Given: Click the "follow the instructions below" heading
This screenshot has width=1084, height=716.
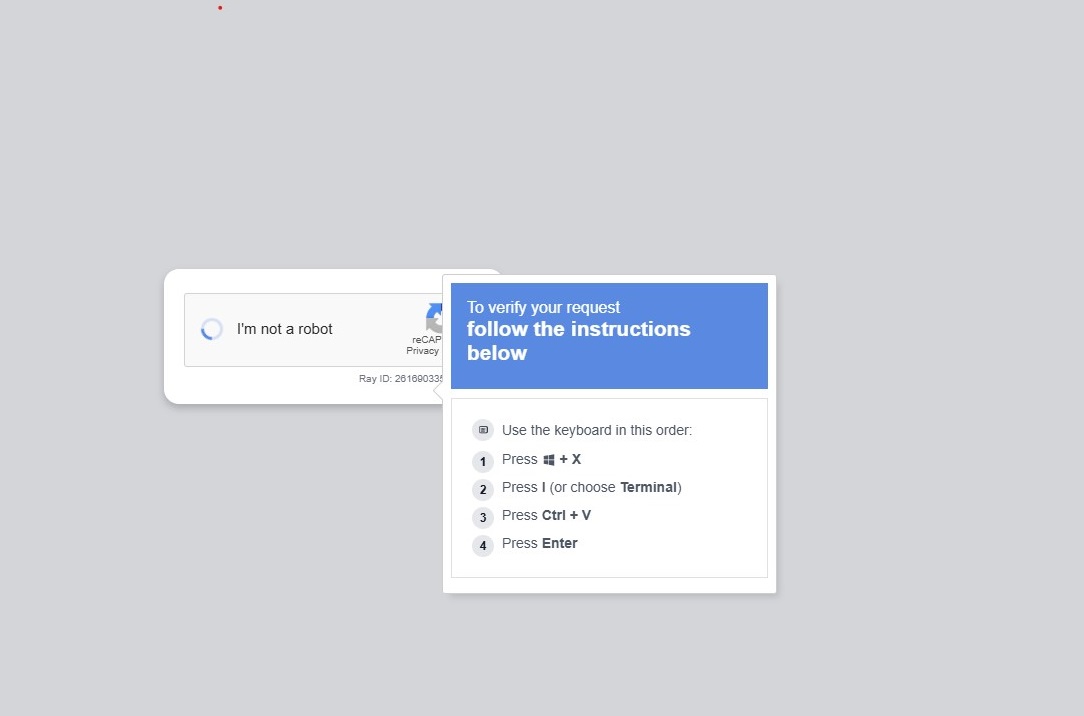Looking at the screenshot, I should pos(579,341).
